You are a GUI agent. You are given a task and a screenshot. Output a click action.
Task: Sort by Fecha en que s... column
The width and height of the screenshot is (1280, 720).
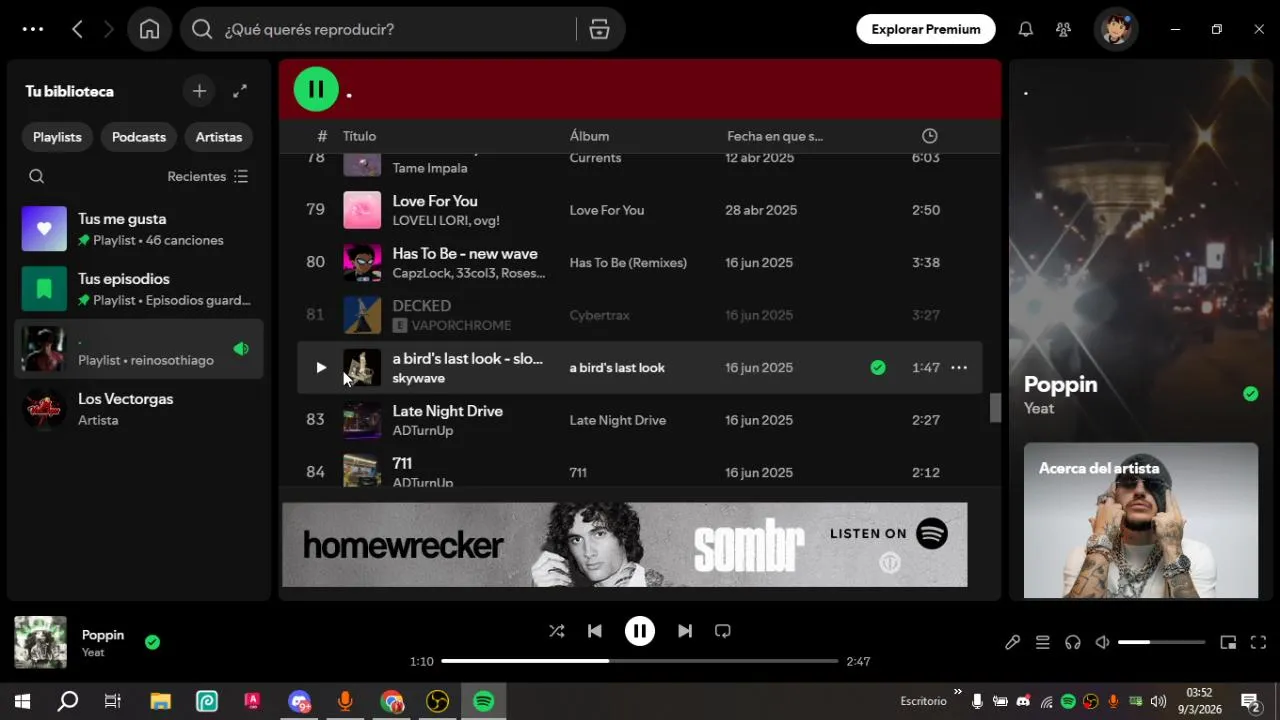pos(775,136)
